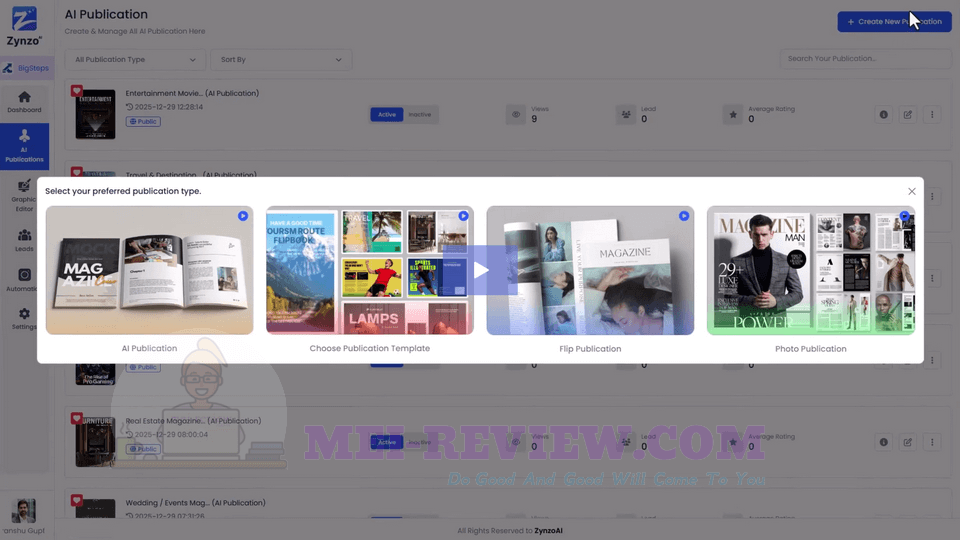The image size is (960, 540).
Task: Click the Real Estate Magazine heart icon
Action: pos(77,418)
